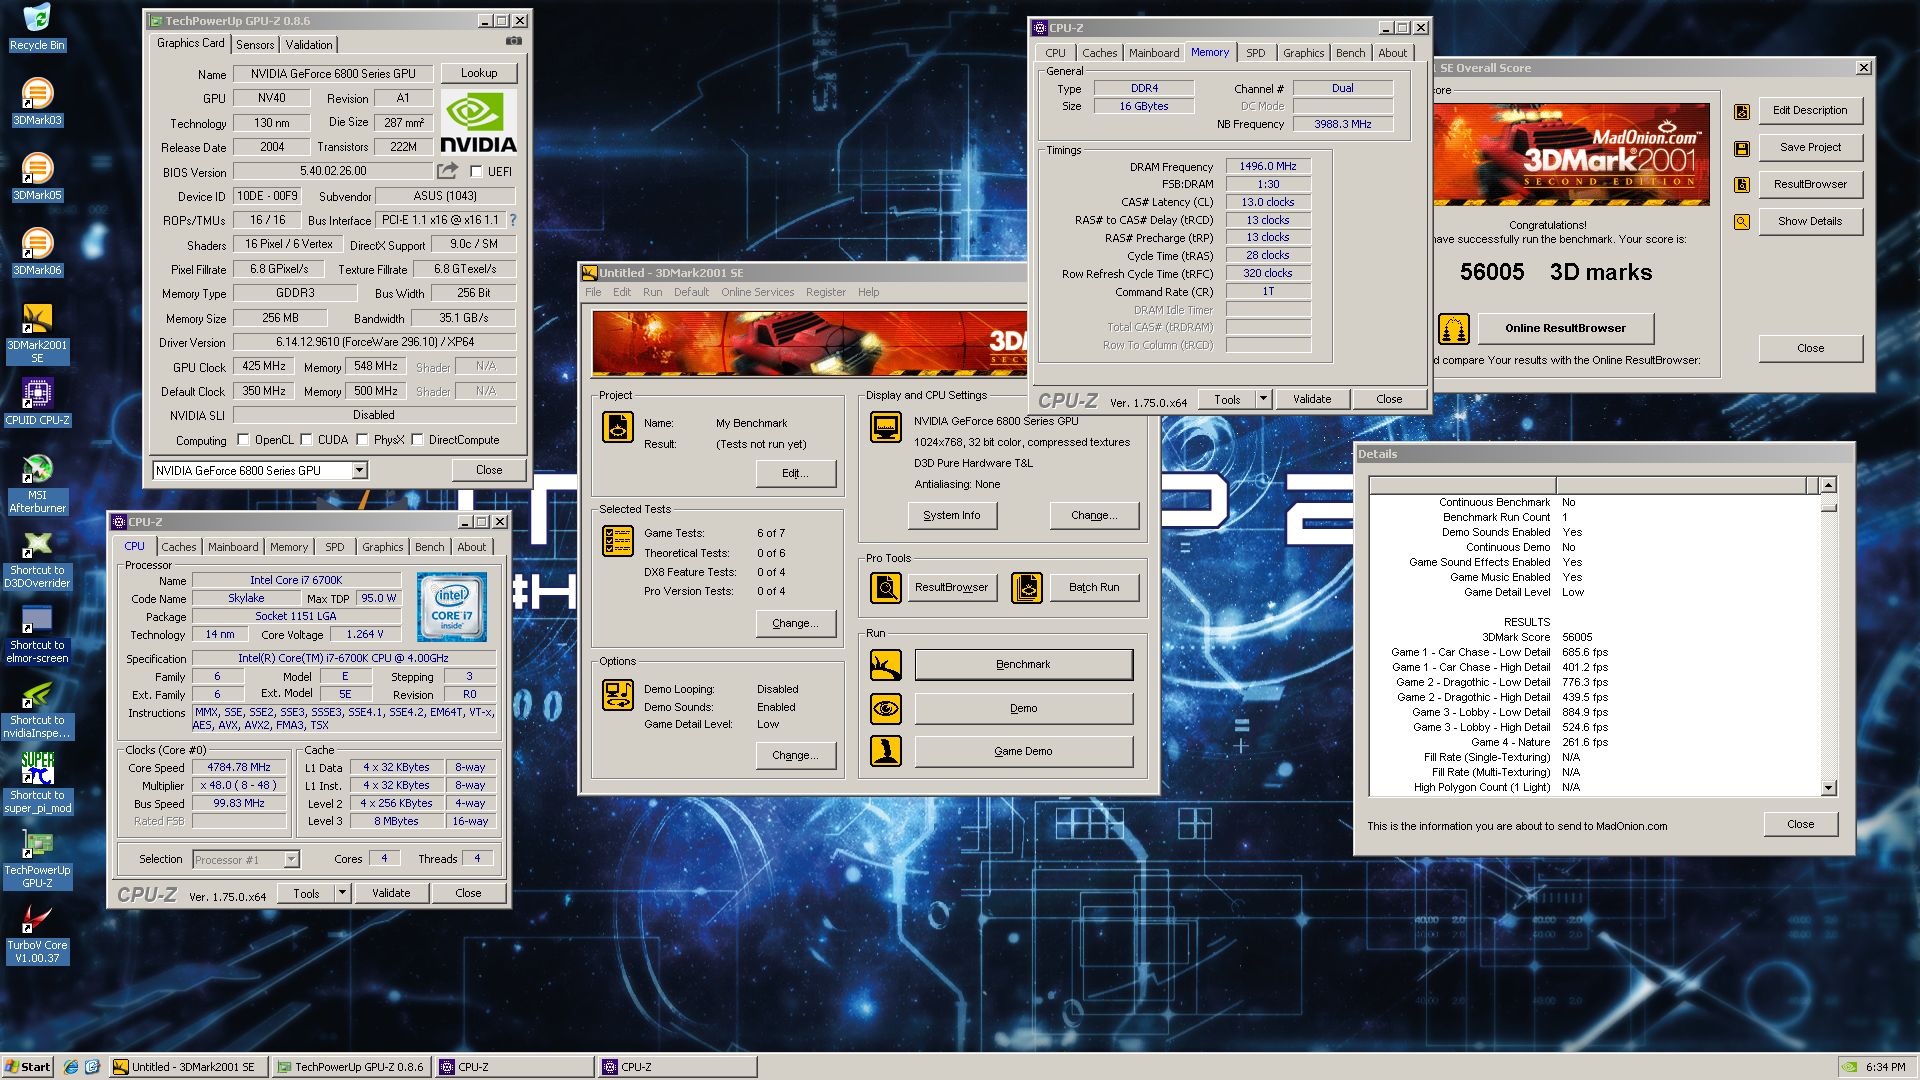Click the Lookup button in GPU-Z

(479, 73)
